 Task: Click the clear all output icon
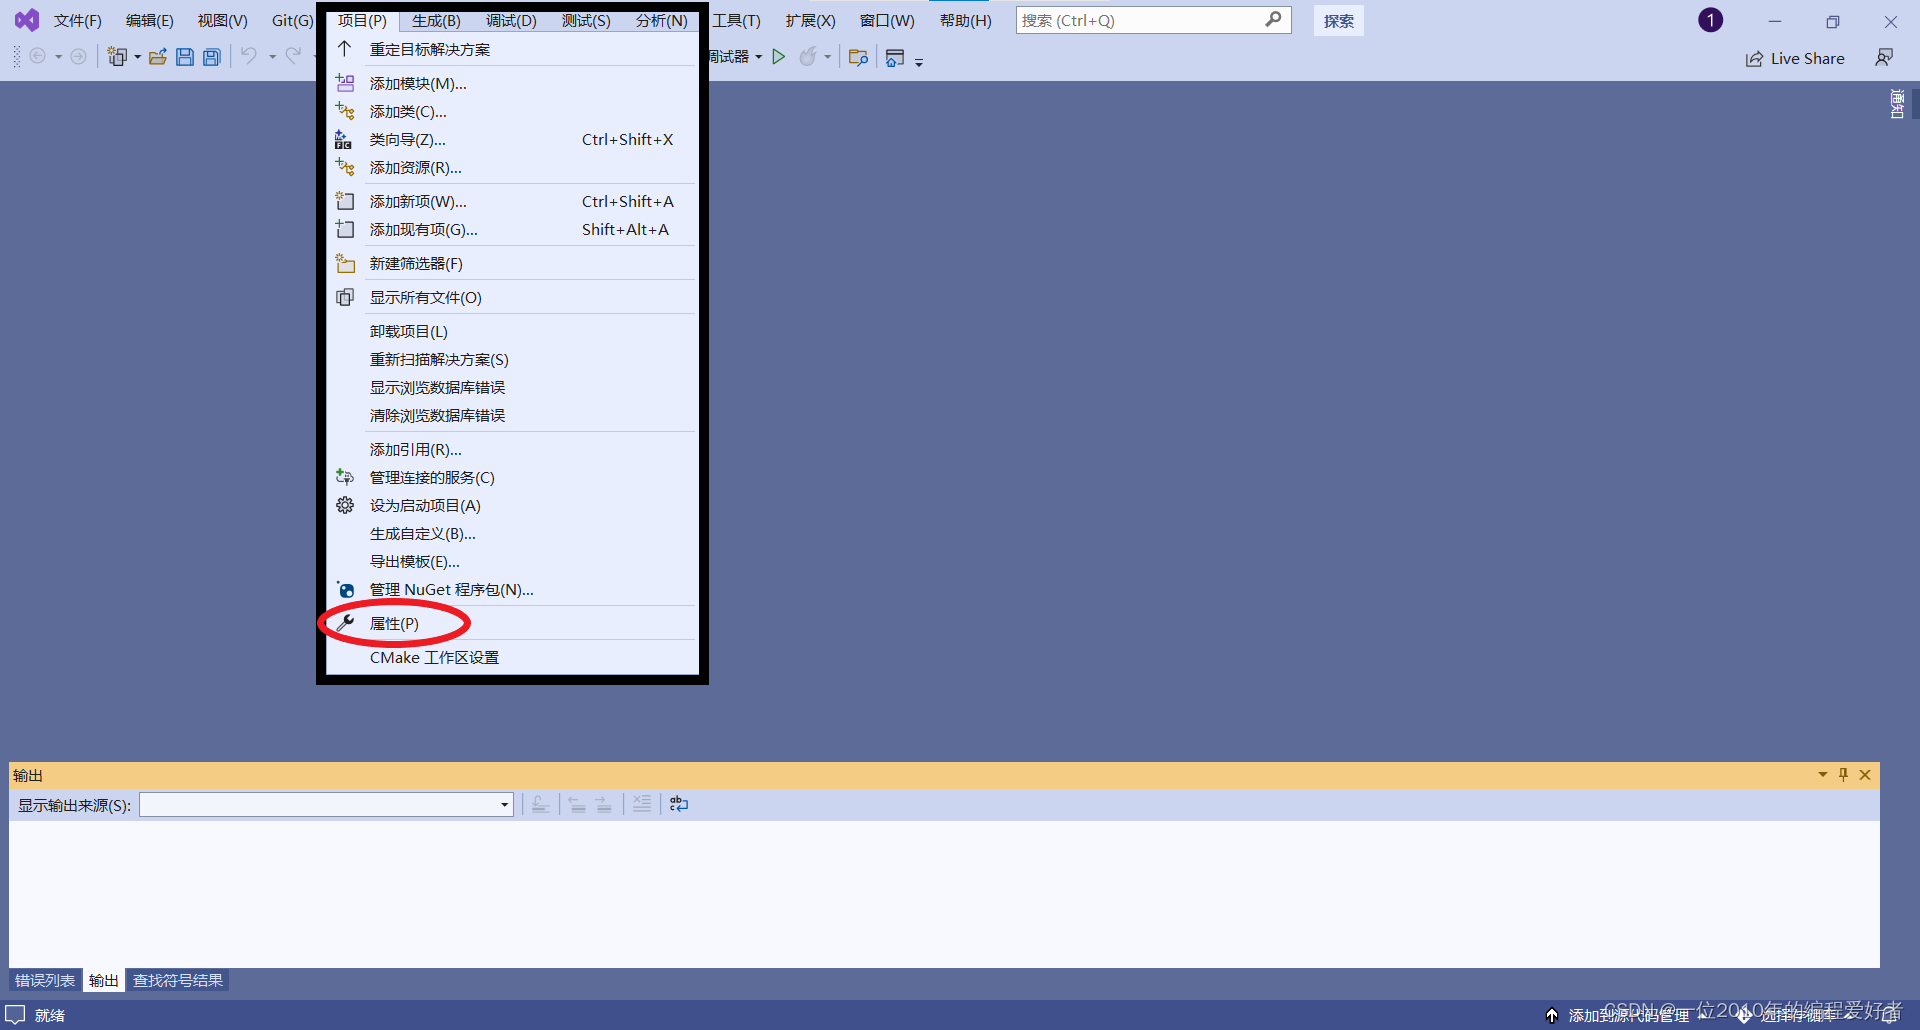pyautogui.click(x=642, y=804)
